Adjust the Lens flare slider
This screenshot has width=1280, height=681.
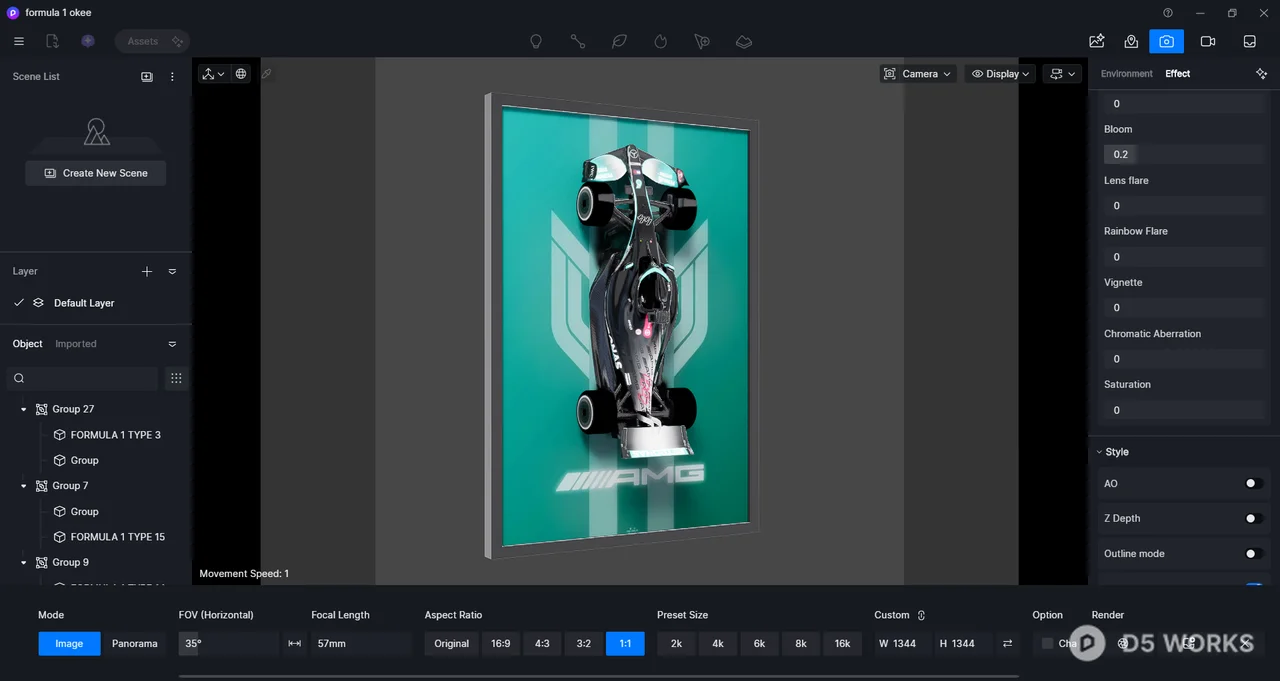coord(1184,206)
